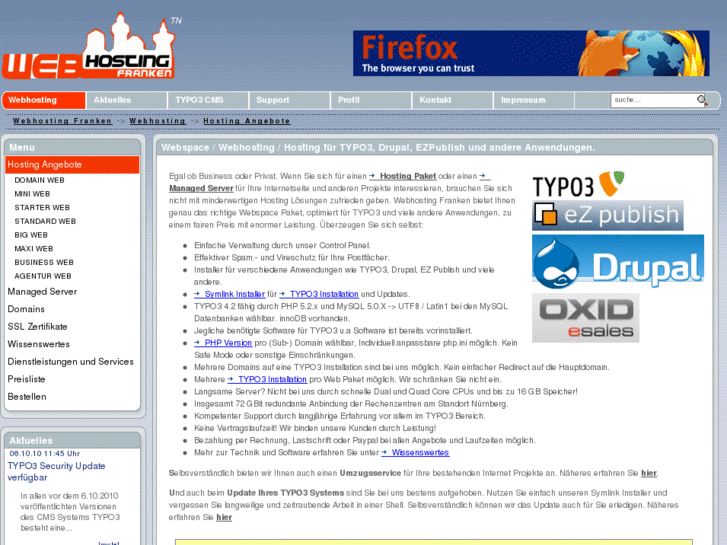Click the Drupal logo banner
The width and height of the screenshot is (727, 545).
click(x=618, y=262)
